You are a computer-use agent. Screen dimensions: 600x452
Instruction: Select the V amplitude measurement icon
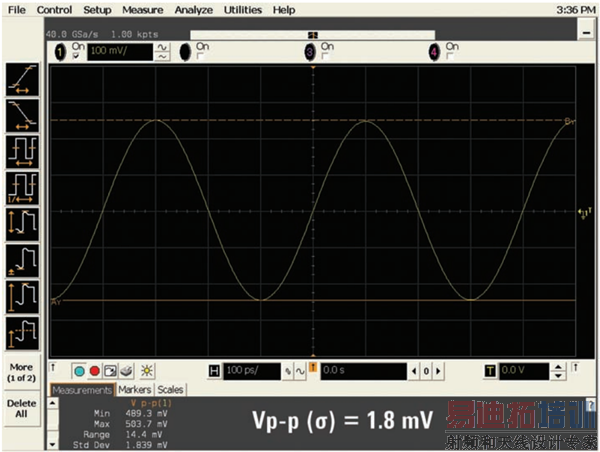22,297
